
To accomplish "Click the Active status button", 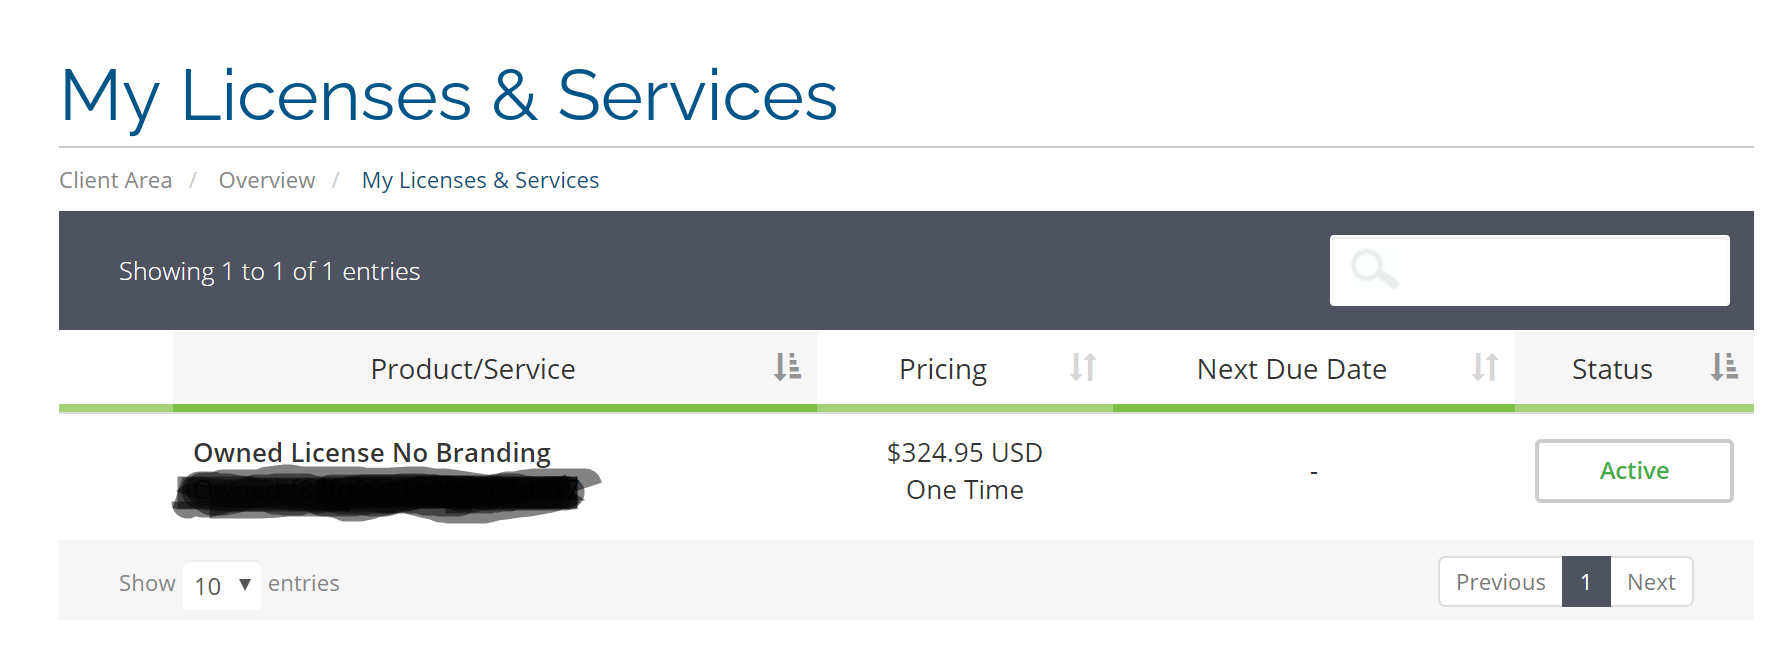I will click(1634, 471).
